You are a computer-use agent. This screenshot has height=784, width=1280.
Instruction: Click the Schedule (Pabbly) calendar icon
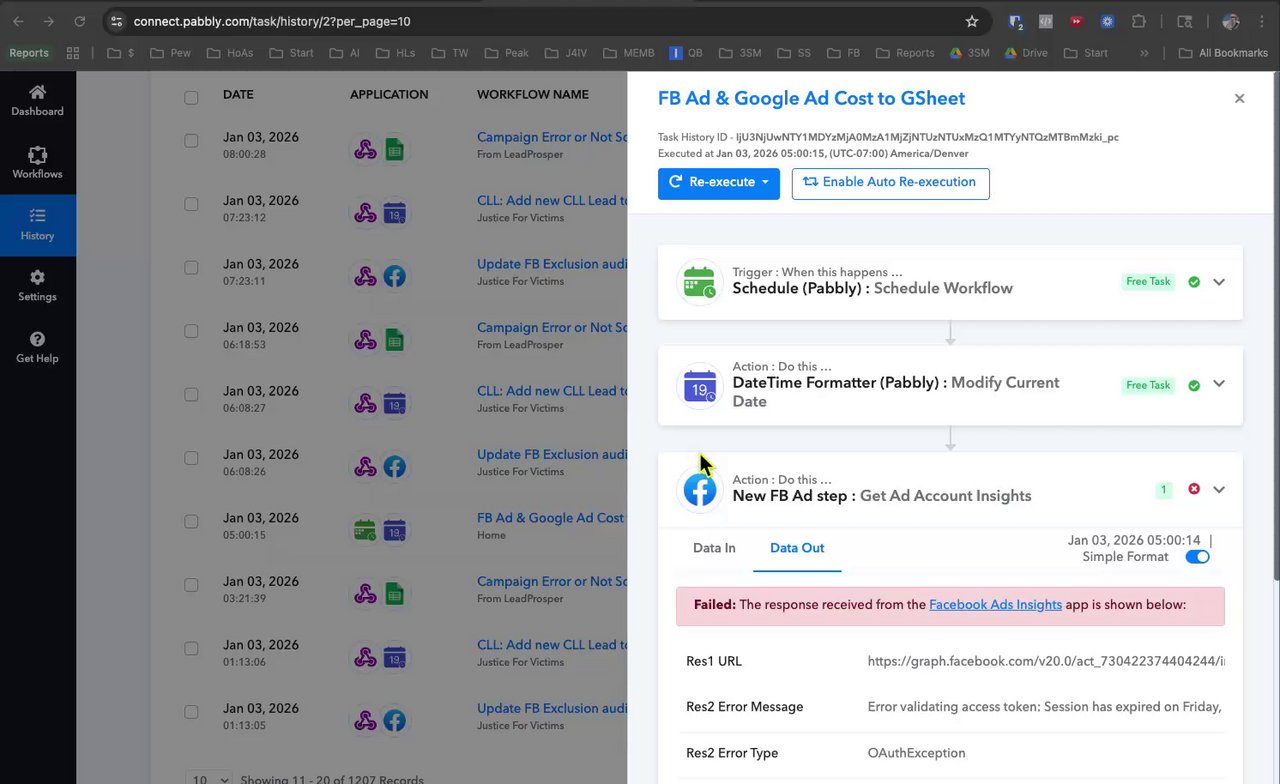(700, 283)
